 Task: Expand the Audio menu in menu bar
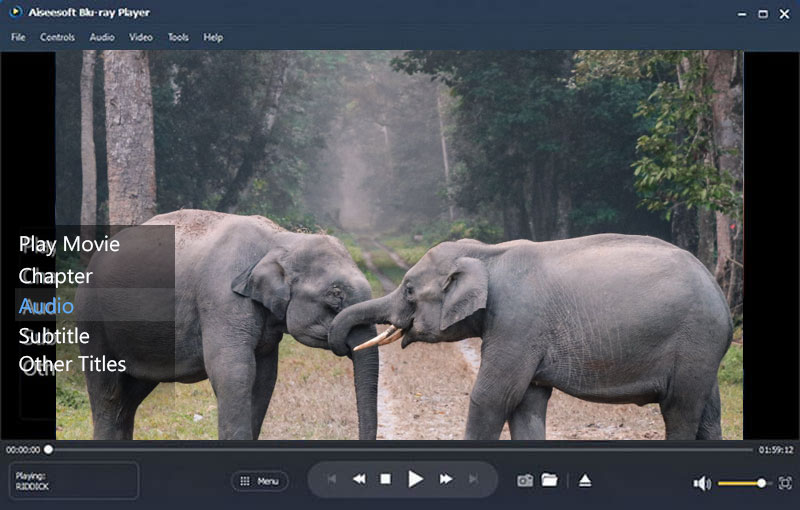pos(102,37)
